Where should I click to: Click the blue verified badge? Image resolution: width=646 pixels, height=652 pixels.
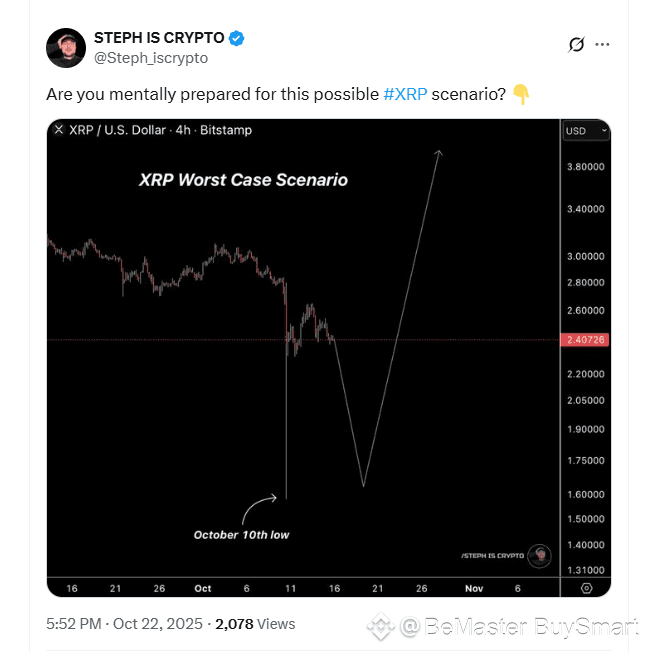click(237, 38)
